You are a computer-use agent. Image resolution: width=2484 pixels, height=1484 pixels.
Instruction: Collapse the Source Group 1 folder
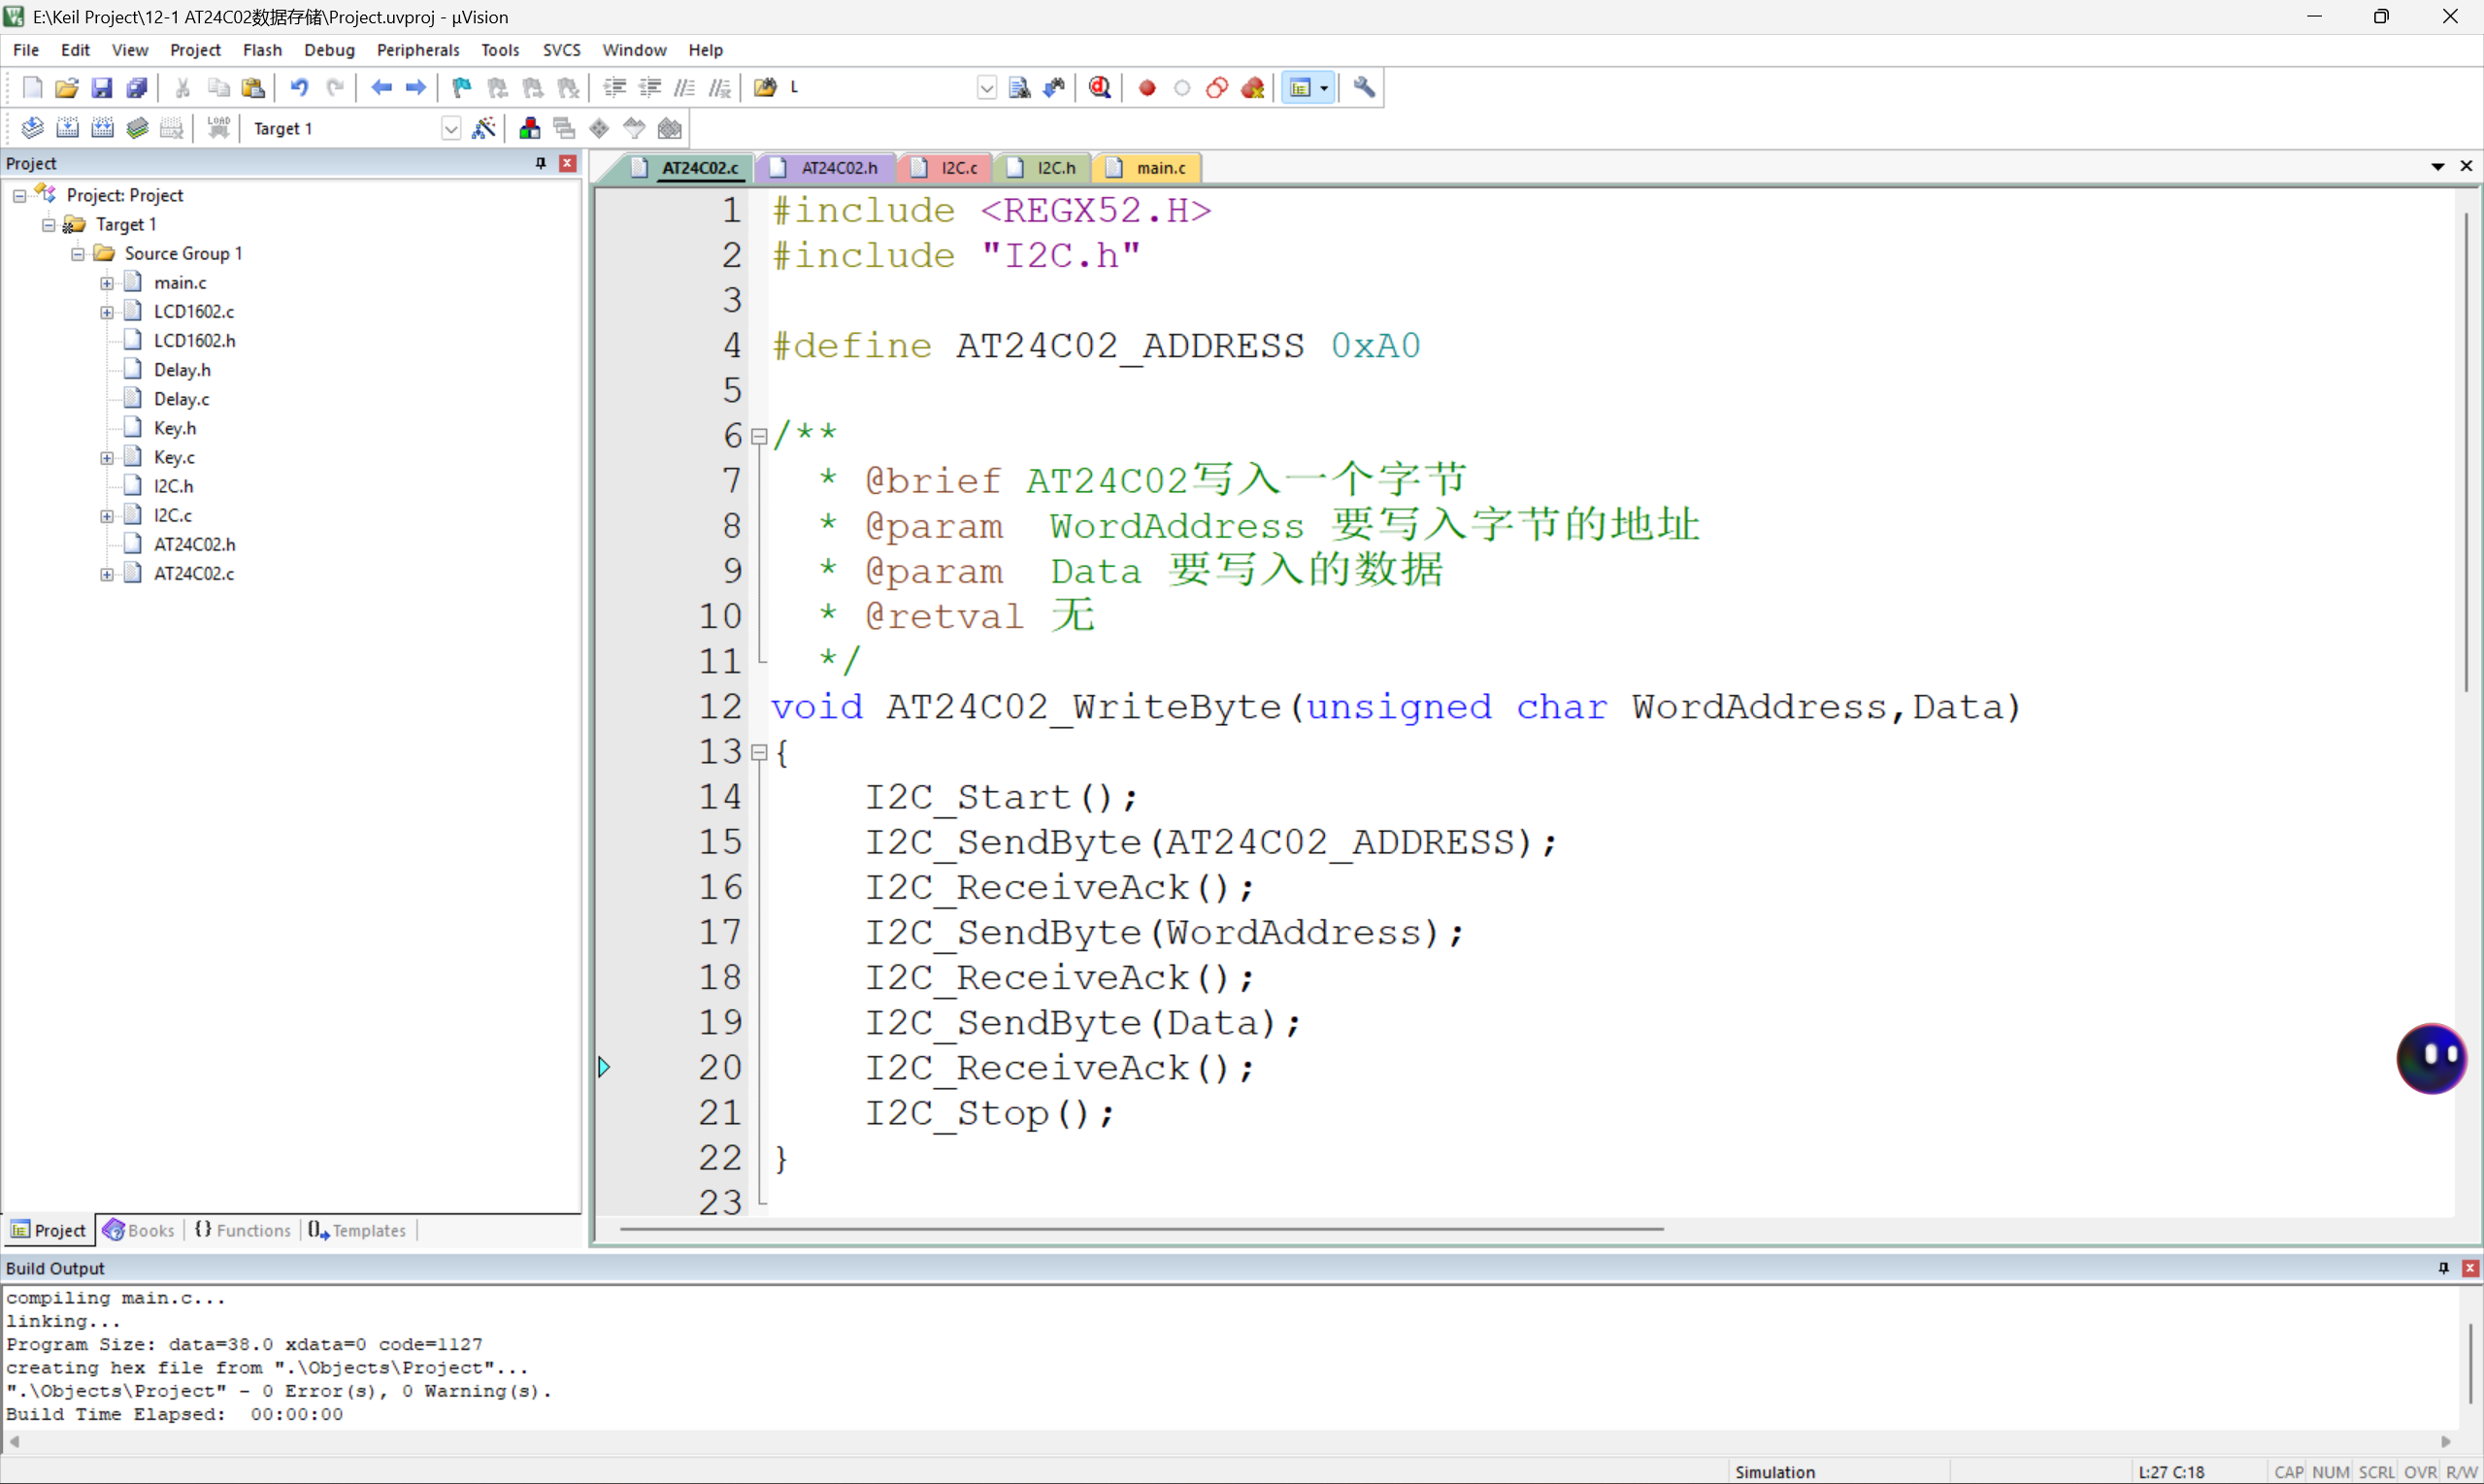(x=78, y=254)
